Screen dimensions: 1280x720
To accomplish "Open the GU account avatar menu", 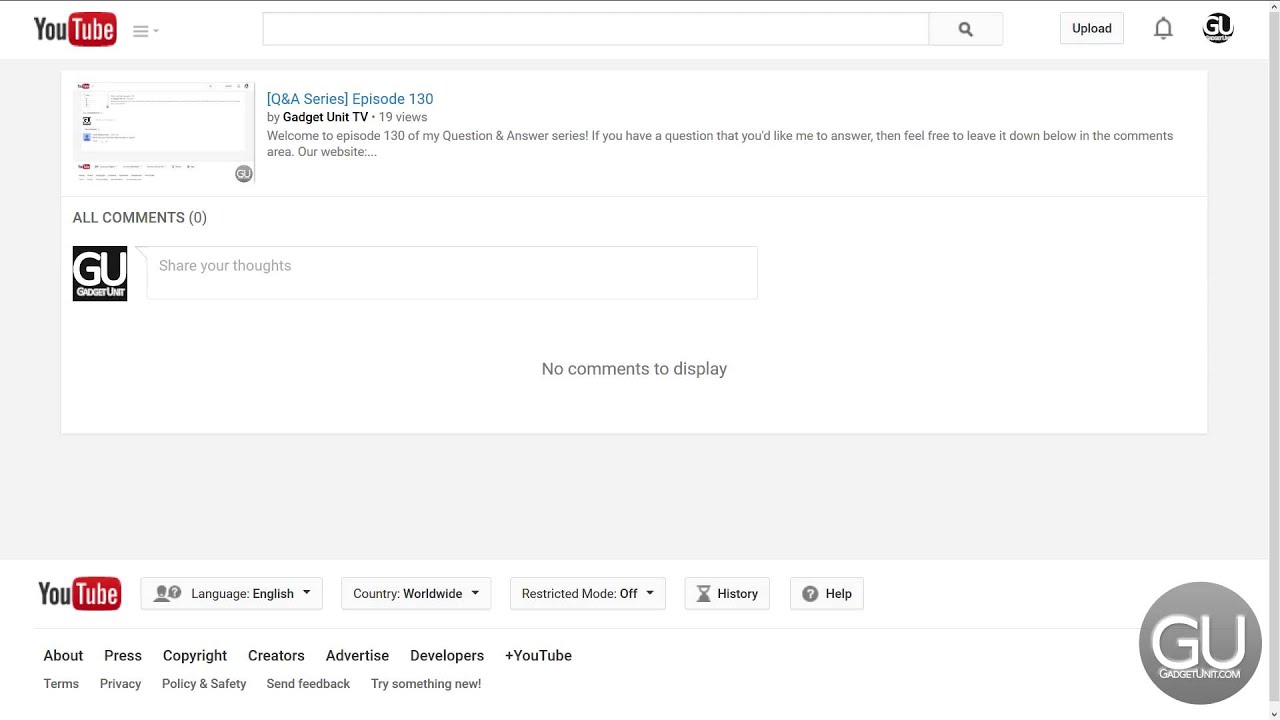I will pos(1218,29).
